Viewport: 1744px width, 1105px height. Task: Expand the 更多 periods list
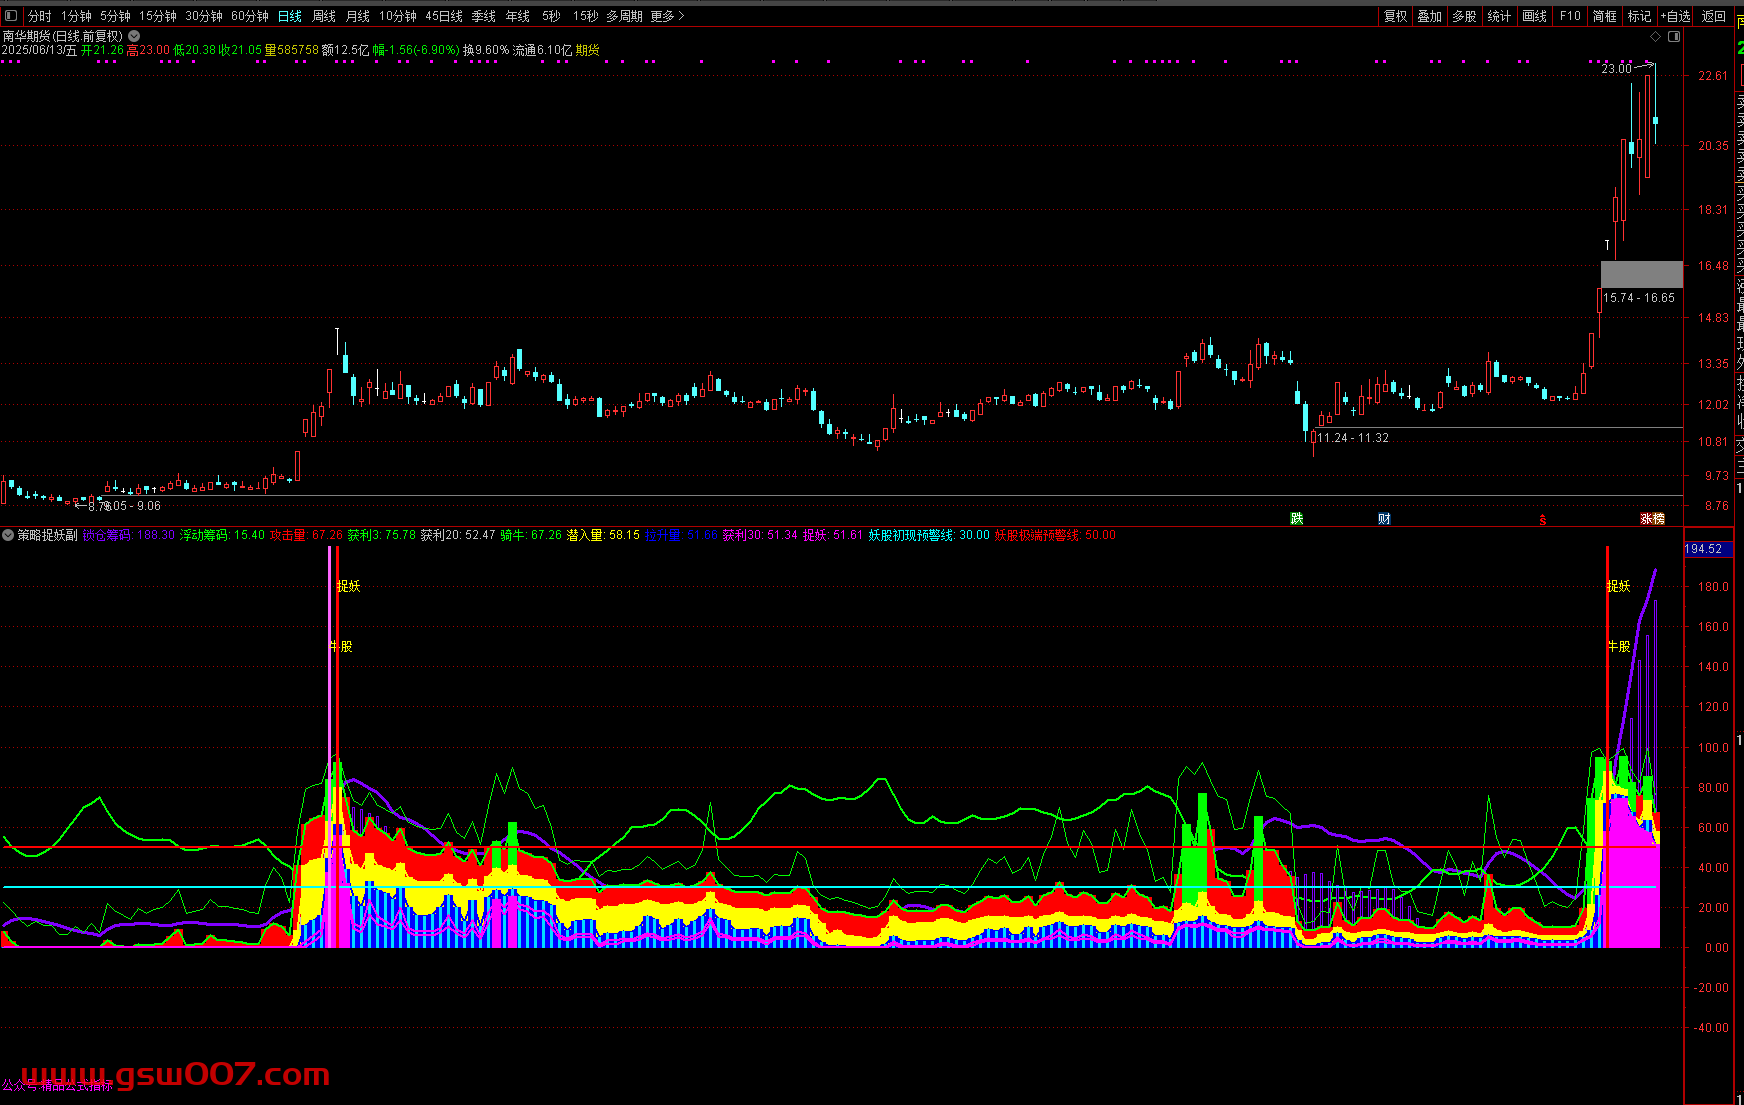[668, 16]
